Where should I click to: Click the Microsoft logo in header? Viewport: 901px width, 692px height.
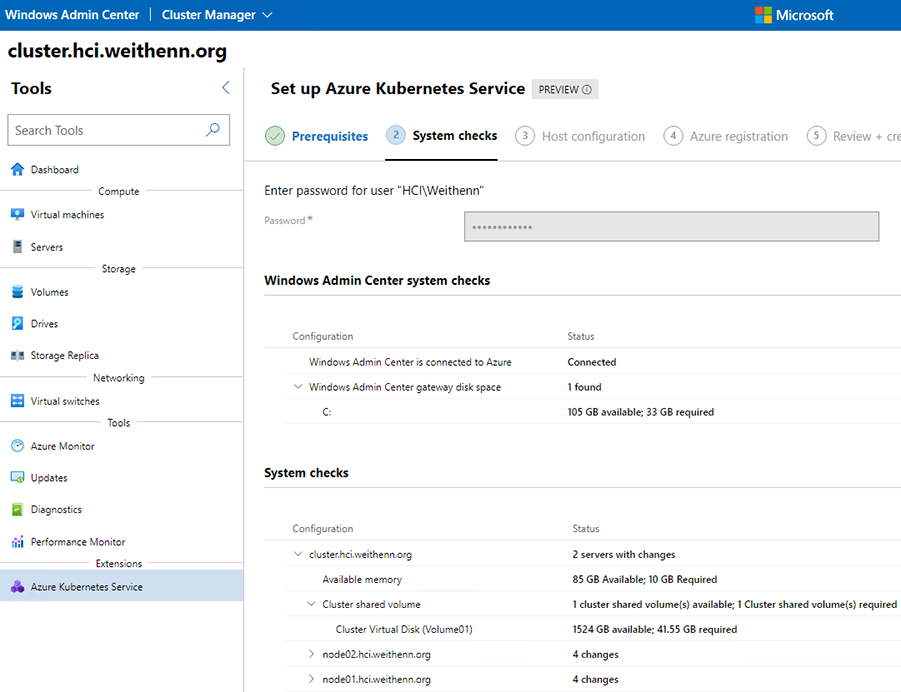(763, 15)
